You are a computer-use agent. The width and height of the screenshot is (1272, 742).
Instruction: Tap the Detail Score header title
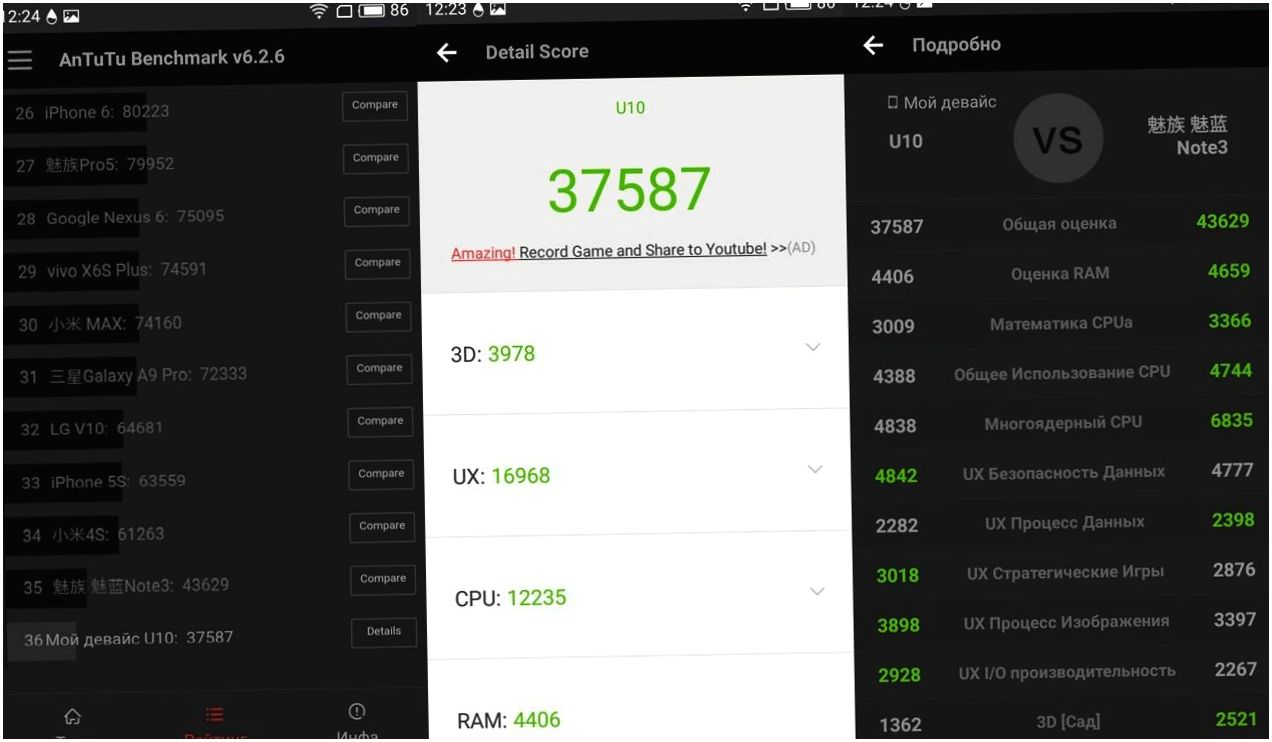pyautogui.click(x=537, y=52)
